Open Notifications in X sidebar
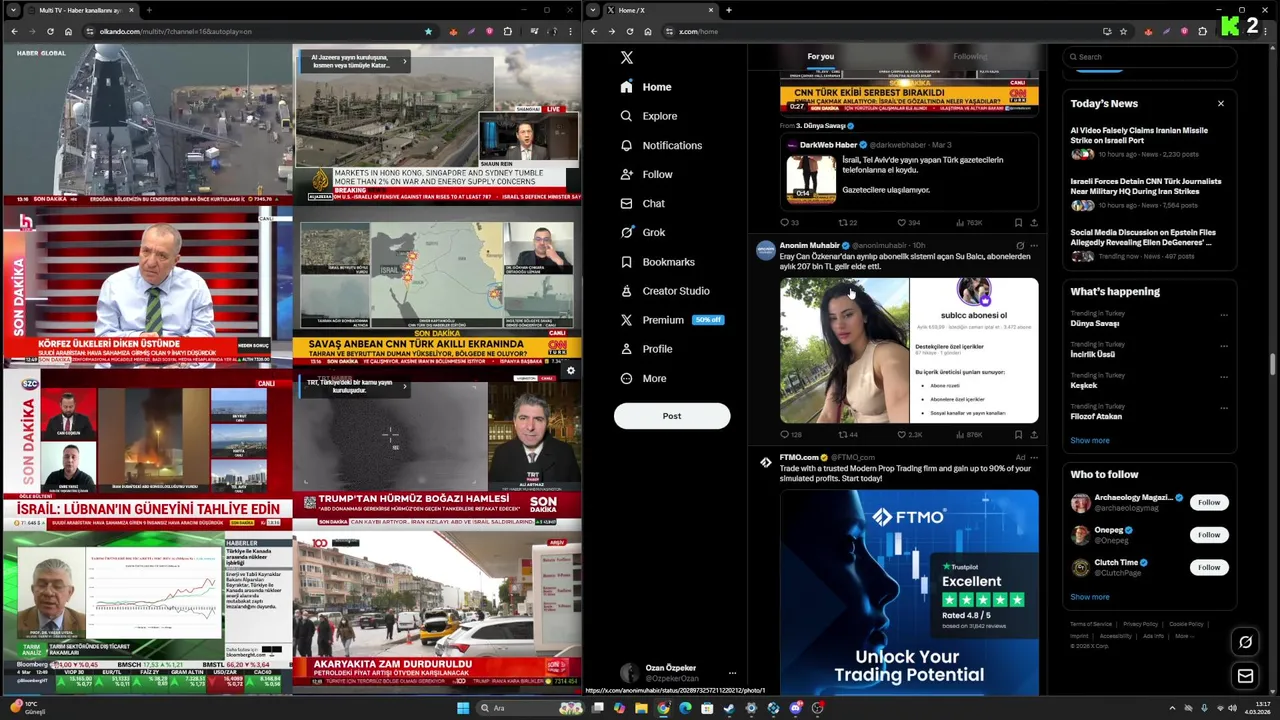The height and width of the screenshot is (720, 1280). pyautogui.click(x=661, y=145)
